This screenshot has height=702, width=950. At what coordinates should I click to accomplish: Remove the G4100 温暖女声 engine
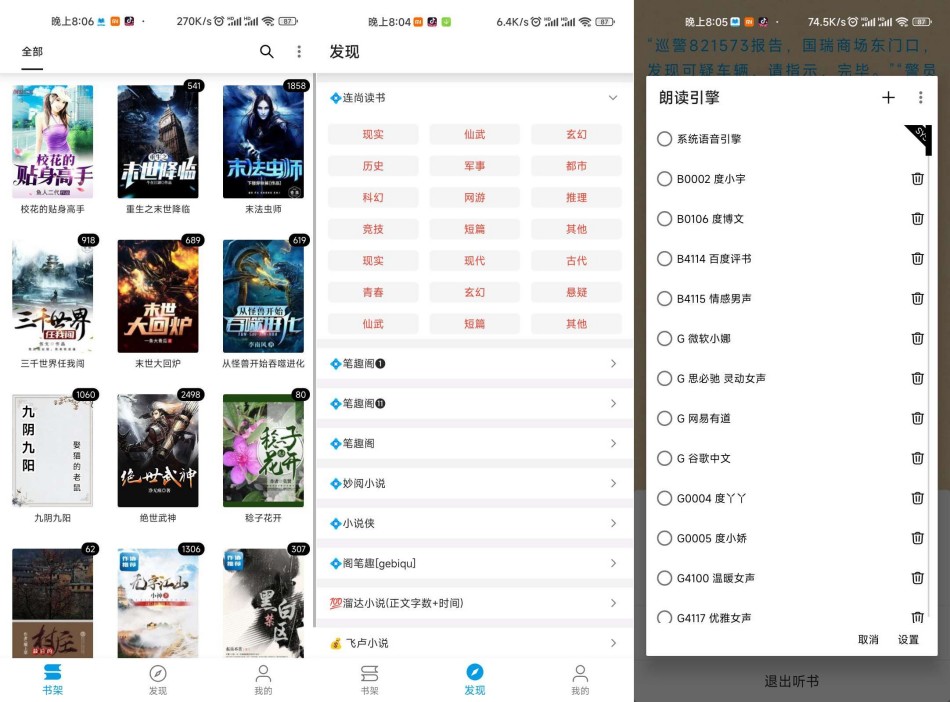(x=917, y=578)
